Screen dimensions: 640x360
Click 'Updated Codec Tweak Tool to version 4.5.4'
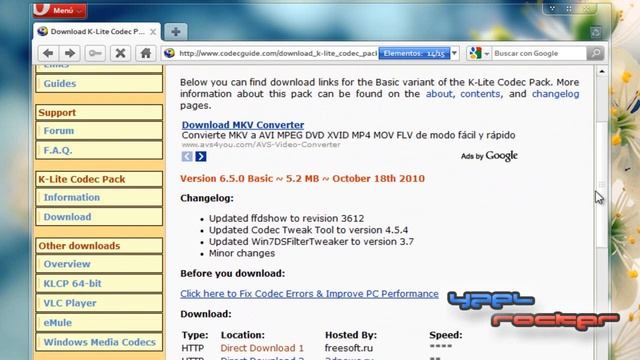pyautogui.click(x=309, y=230)
